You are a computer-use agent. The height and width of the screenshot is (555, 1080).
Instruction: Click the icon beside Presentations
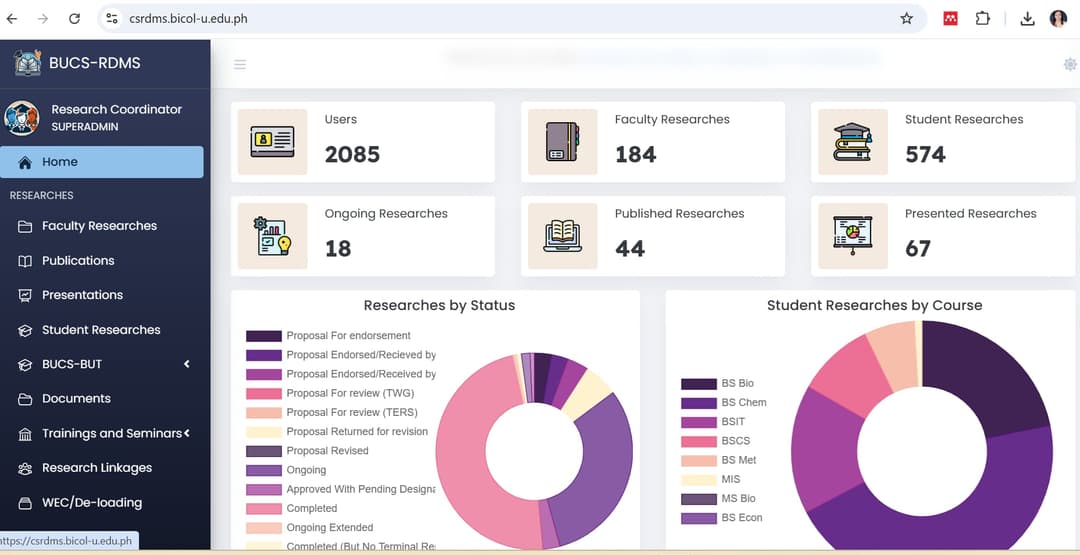[25, 295]
